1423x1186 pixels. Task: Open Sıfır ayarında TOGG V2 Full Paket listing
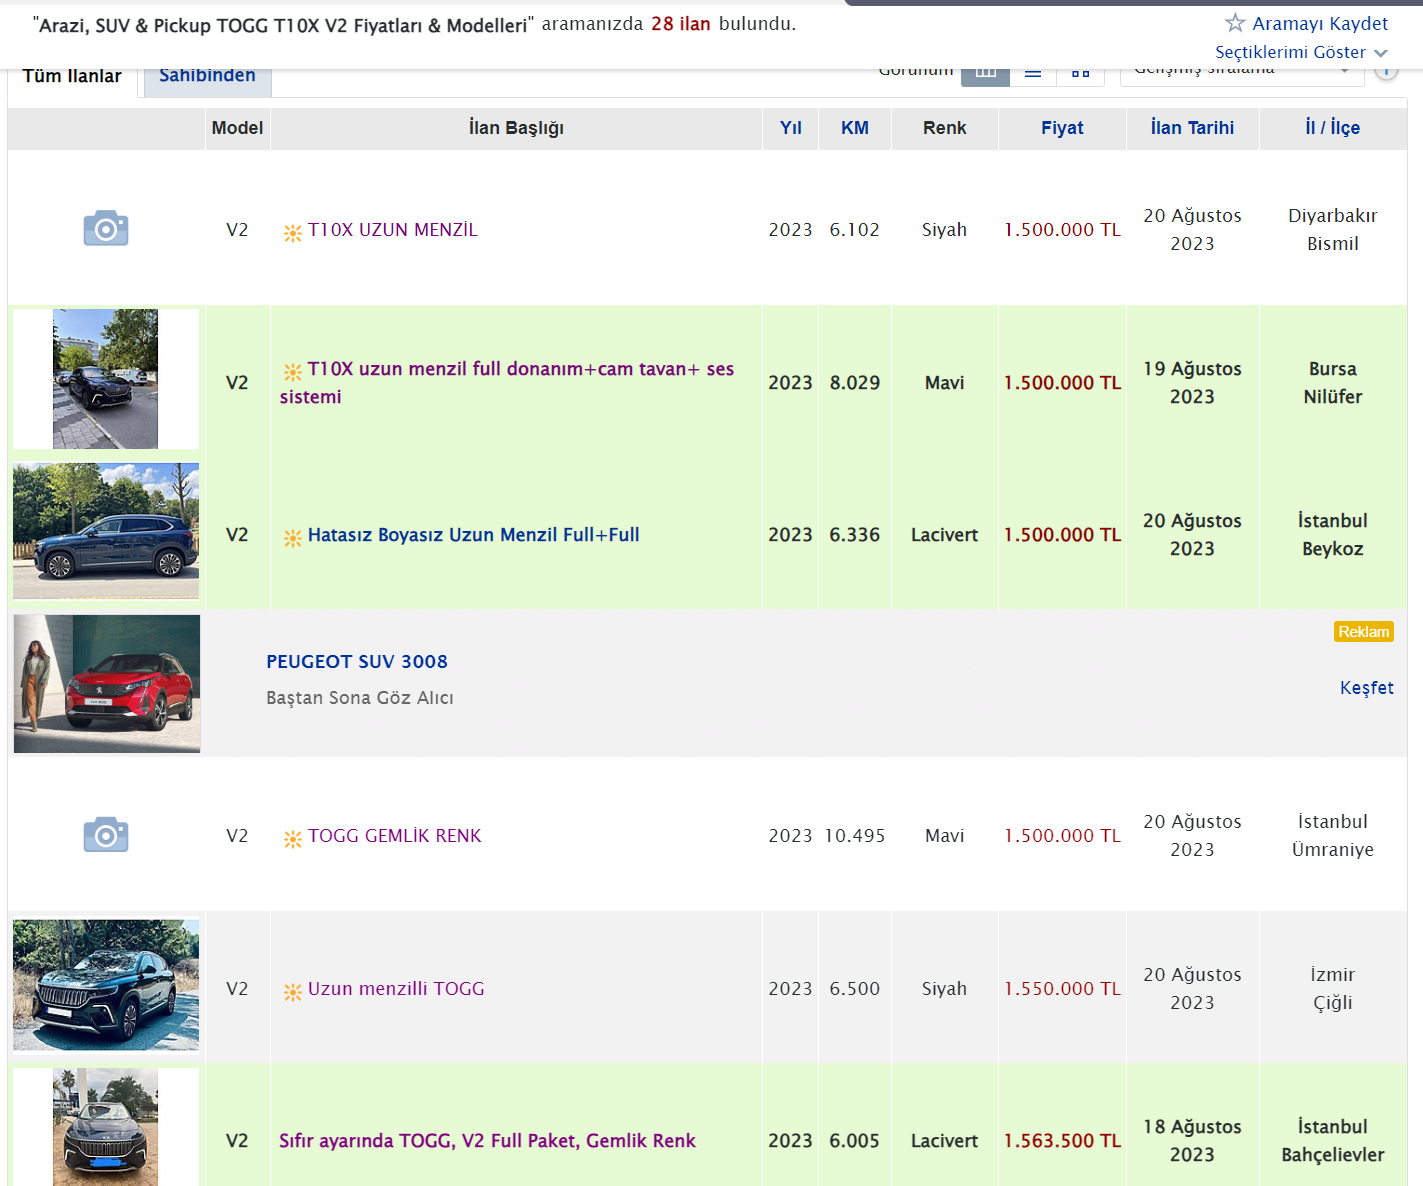pos(487,1141)
